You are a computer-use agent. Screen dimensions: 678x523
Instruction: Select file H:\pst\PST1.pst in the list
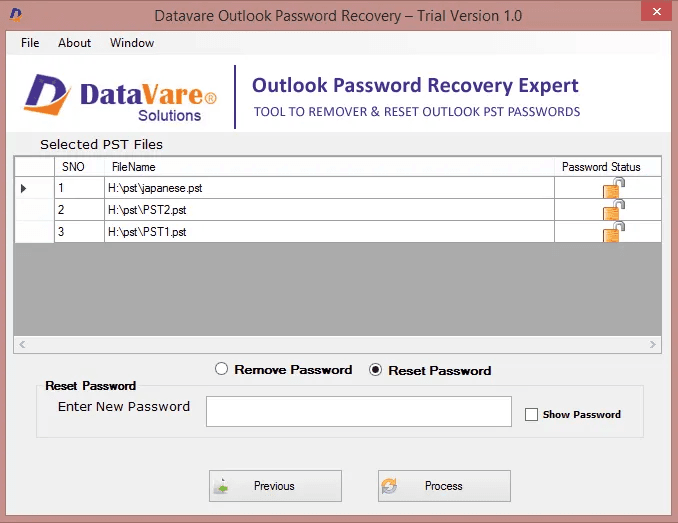329,232
